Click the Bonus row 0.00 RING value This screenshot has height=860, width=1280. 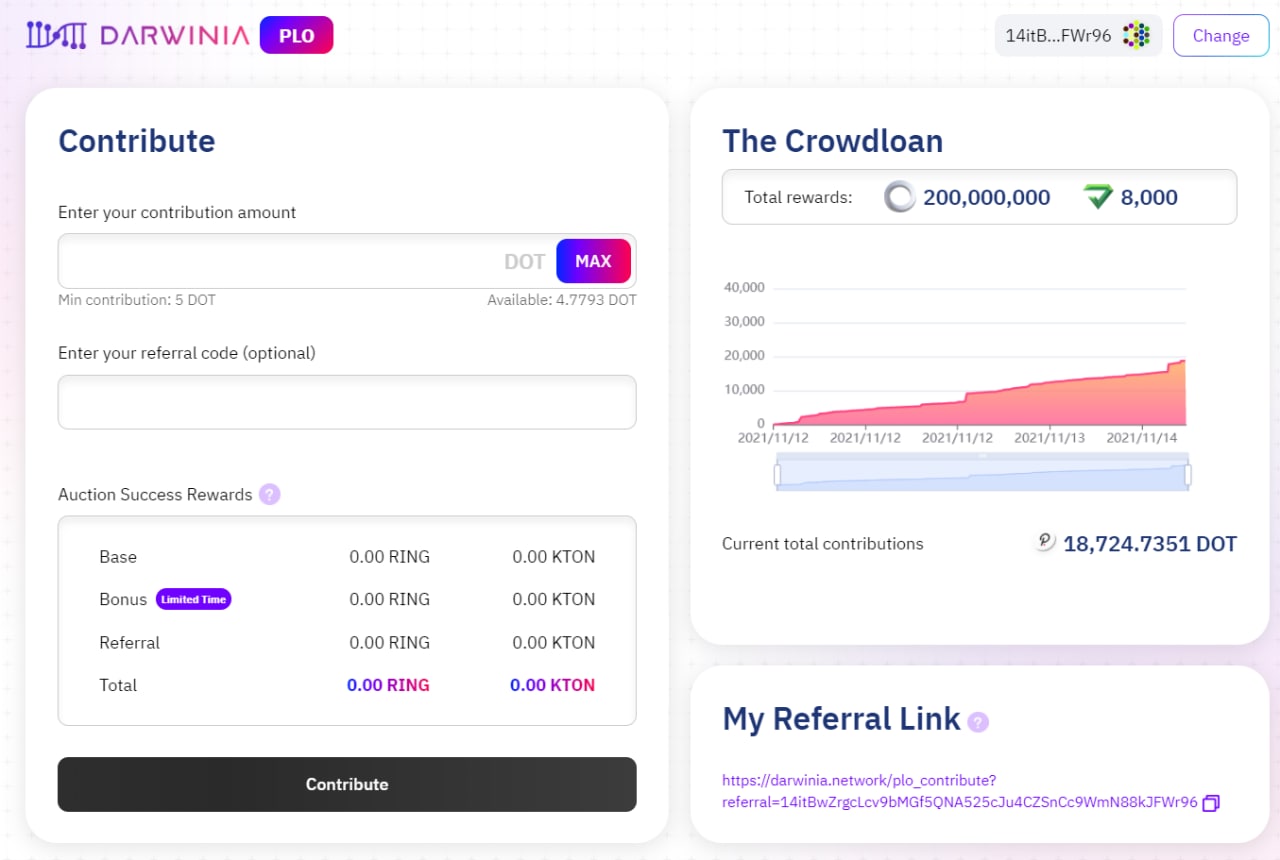390,599
